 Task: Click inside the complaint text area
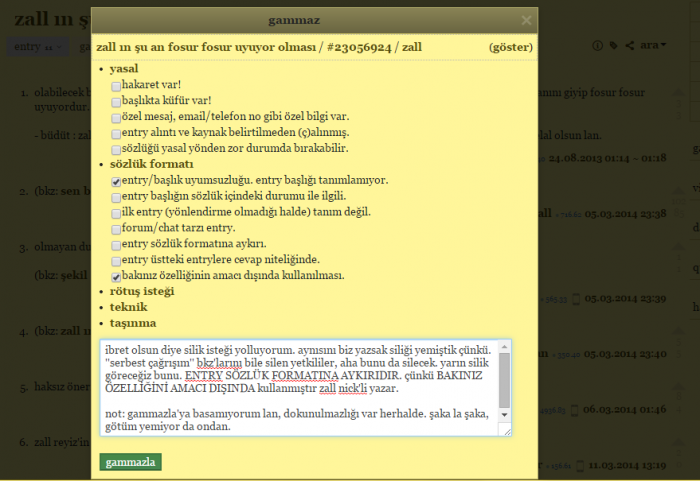click(300, 388)
